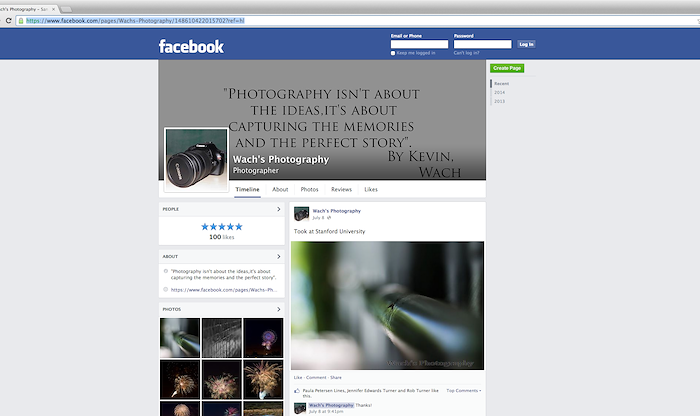Click the green padlock in address bar

21,21
